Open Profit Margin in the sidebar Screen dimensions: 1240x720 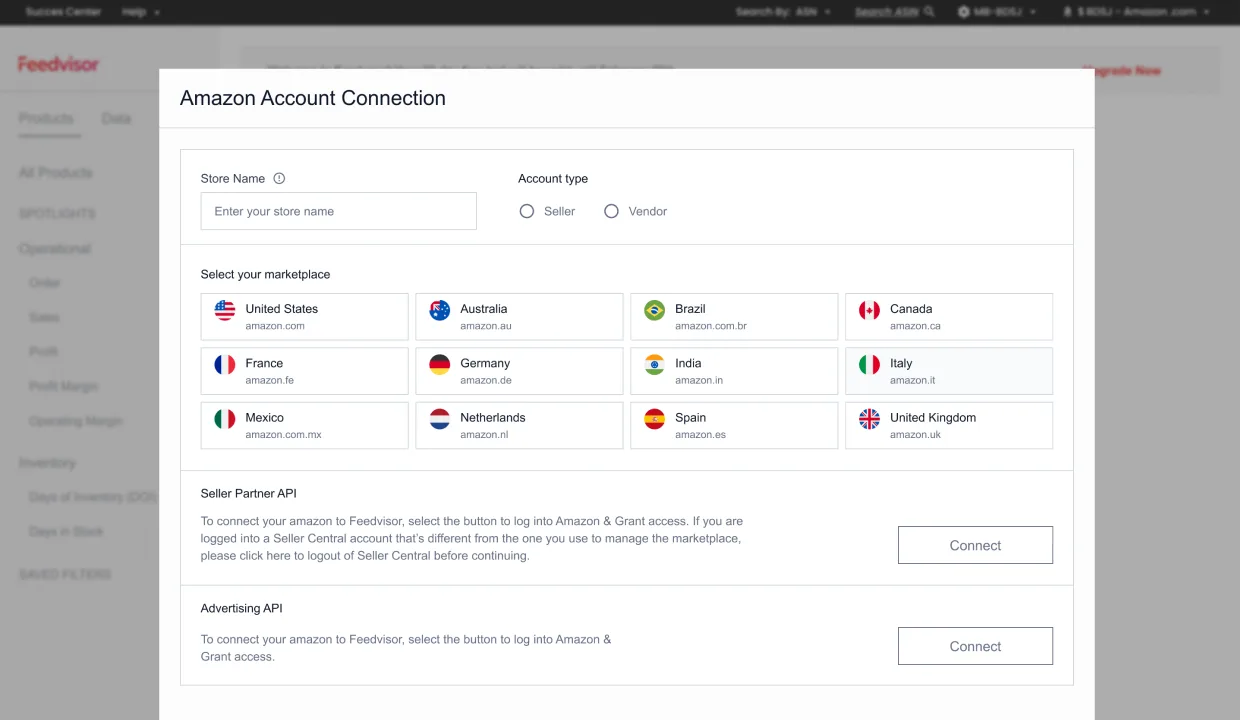click(63, 386)
